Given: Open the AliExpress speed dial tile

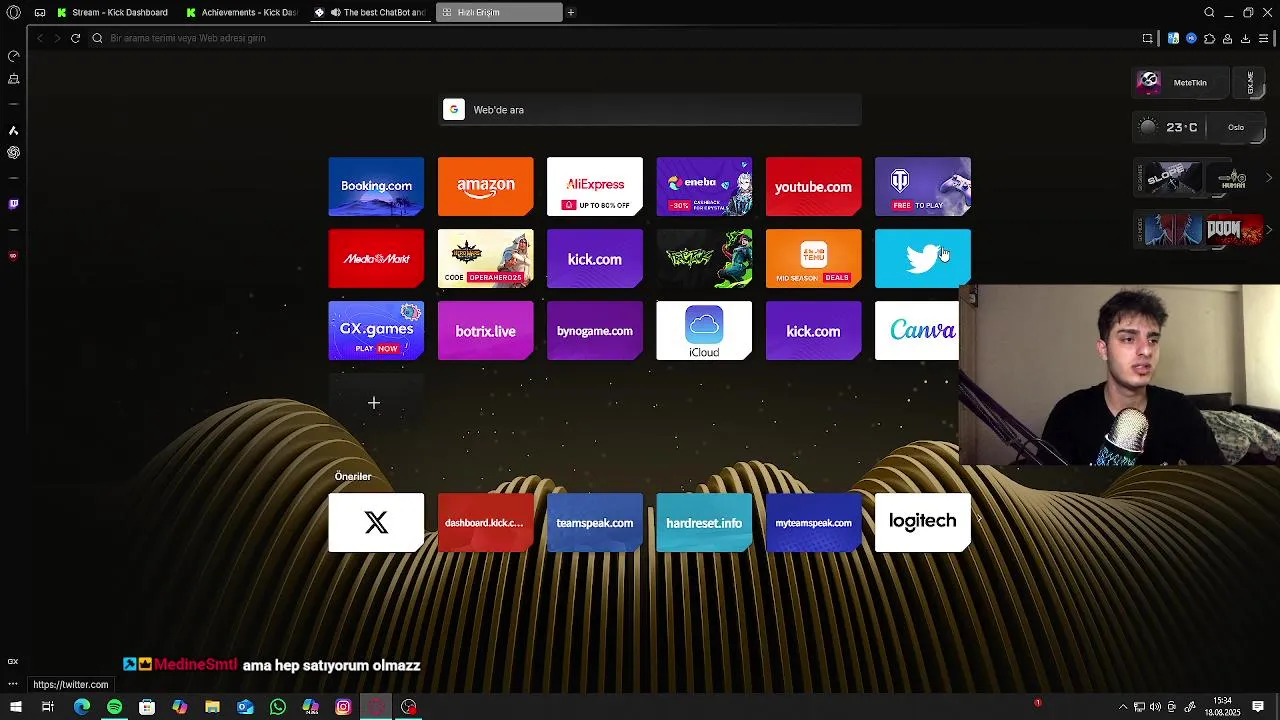Looking at the screenshot, I should 595,186.
